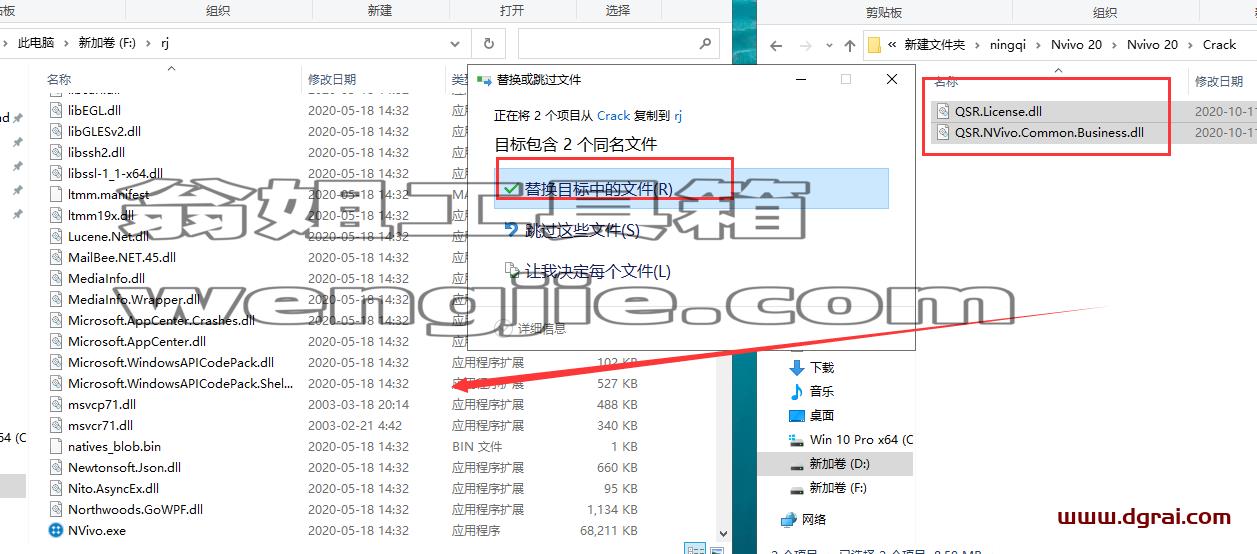
Task: Navigate to 新加卷 (F:) in breadcrumb
Action: click(105, 43)
